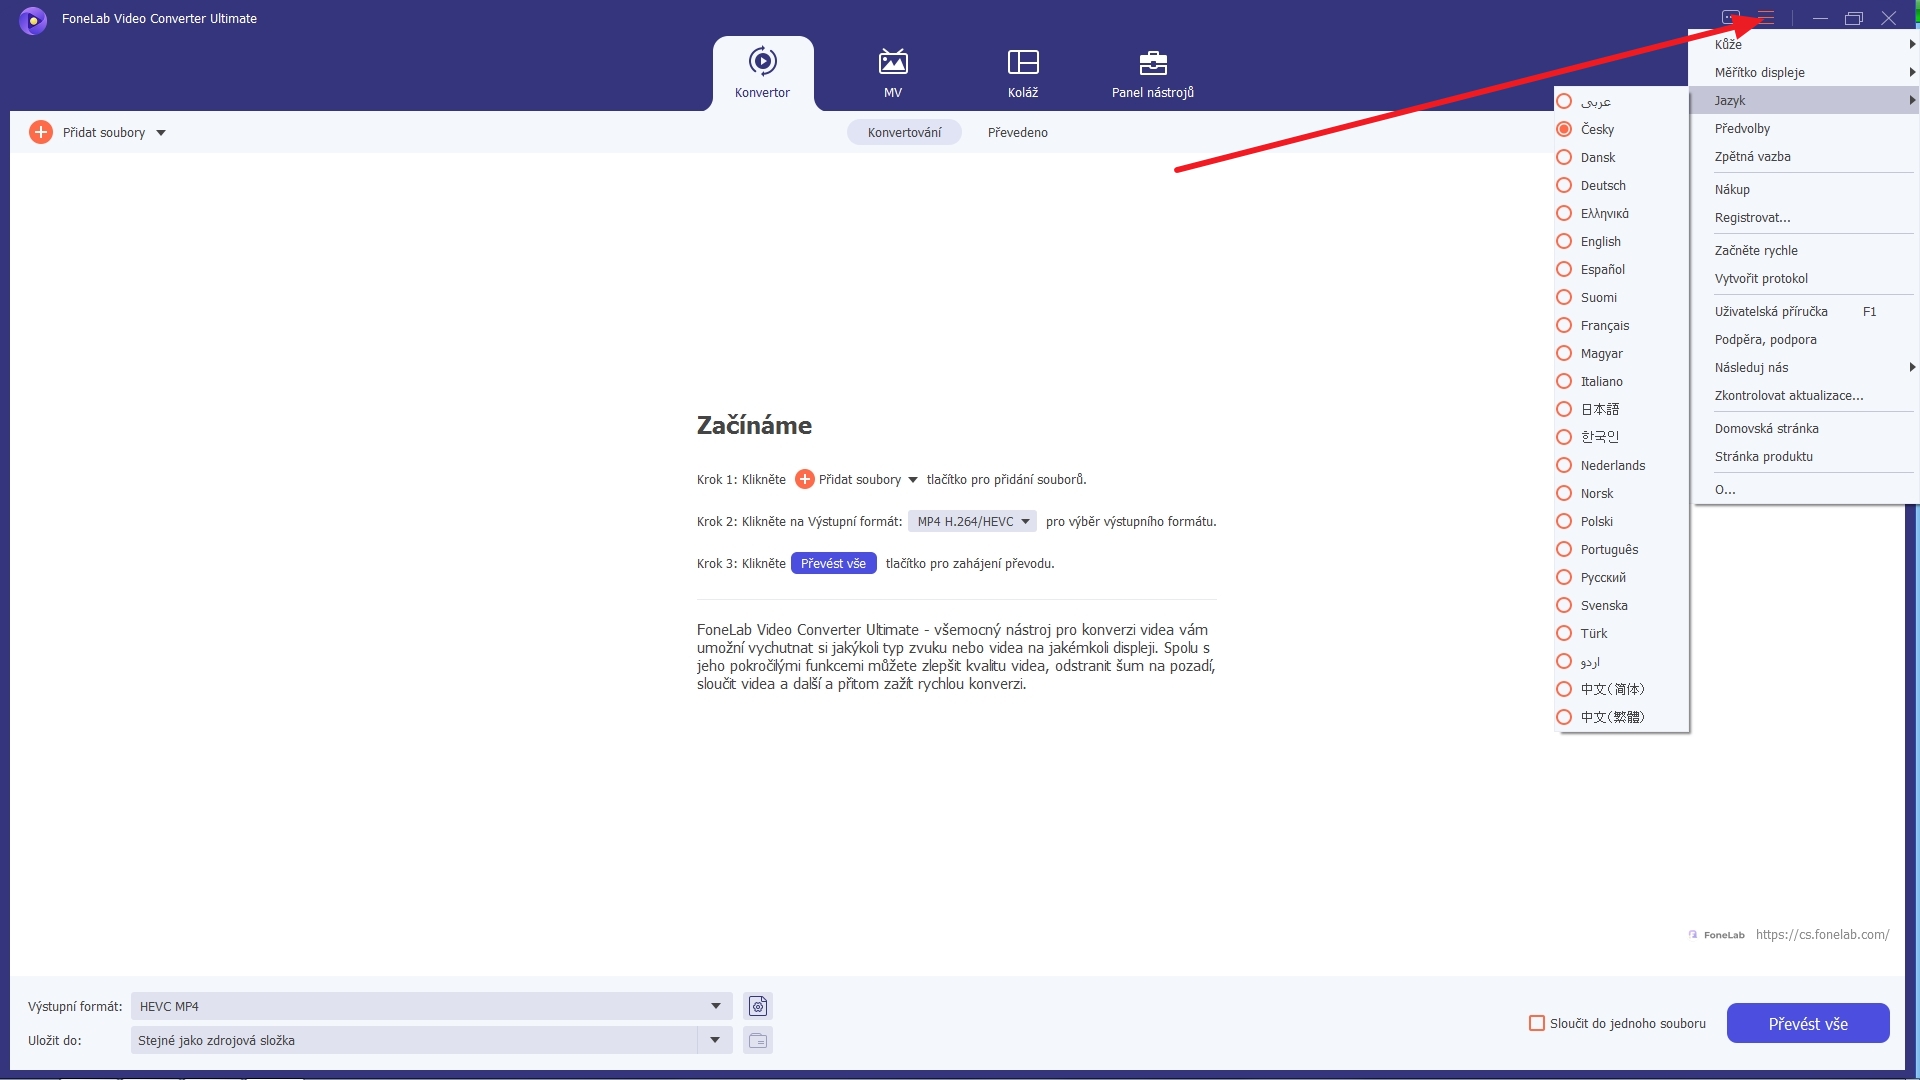This screenshot has width=1920, height=1080.
Task: Click the hamburger menu icon
Action: (x=1766, y=18)
